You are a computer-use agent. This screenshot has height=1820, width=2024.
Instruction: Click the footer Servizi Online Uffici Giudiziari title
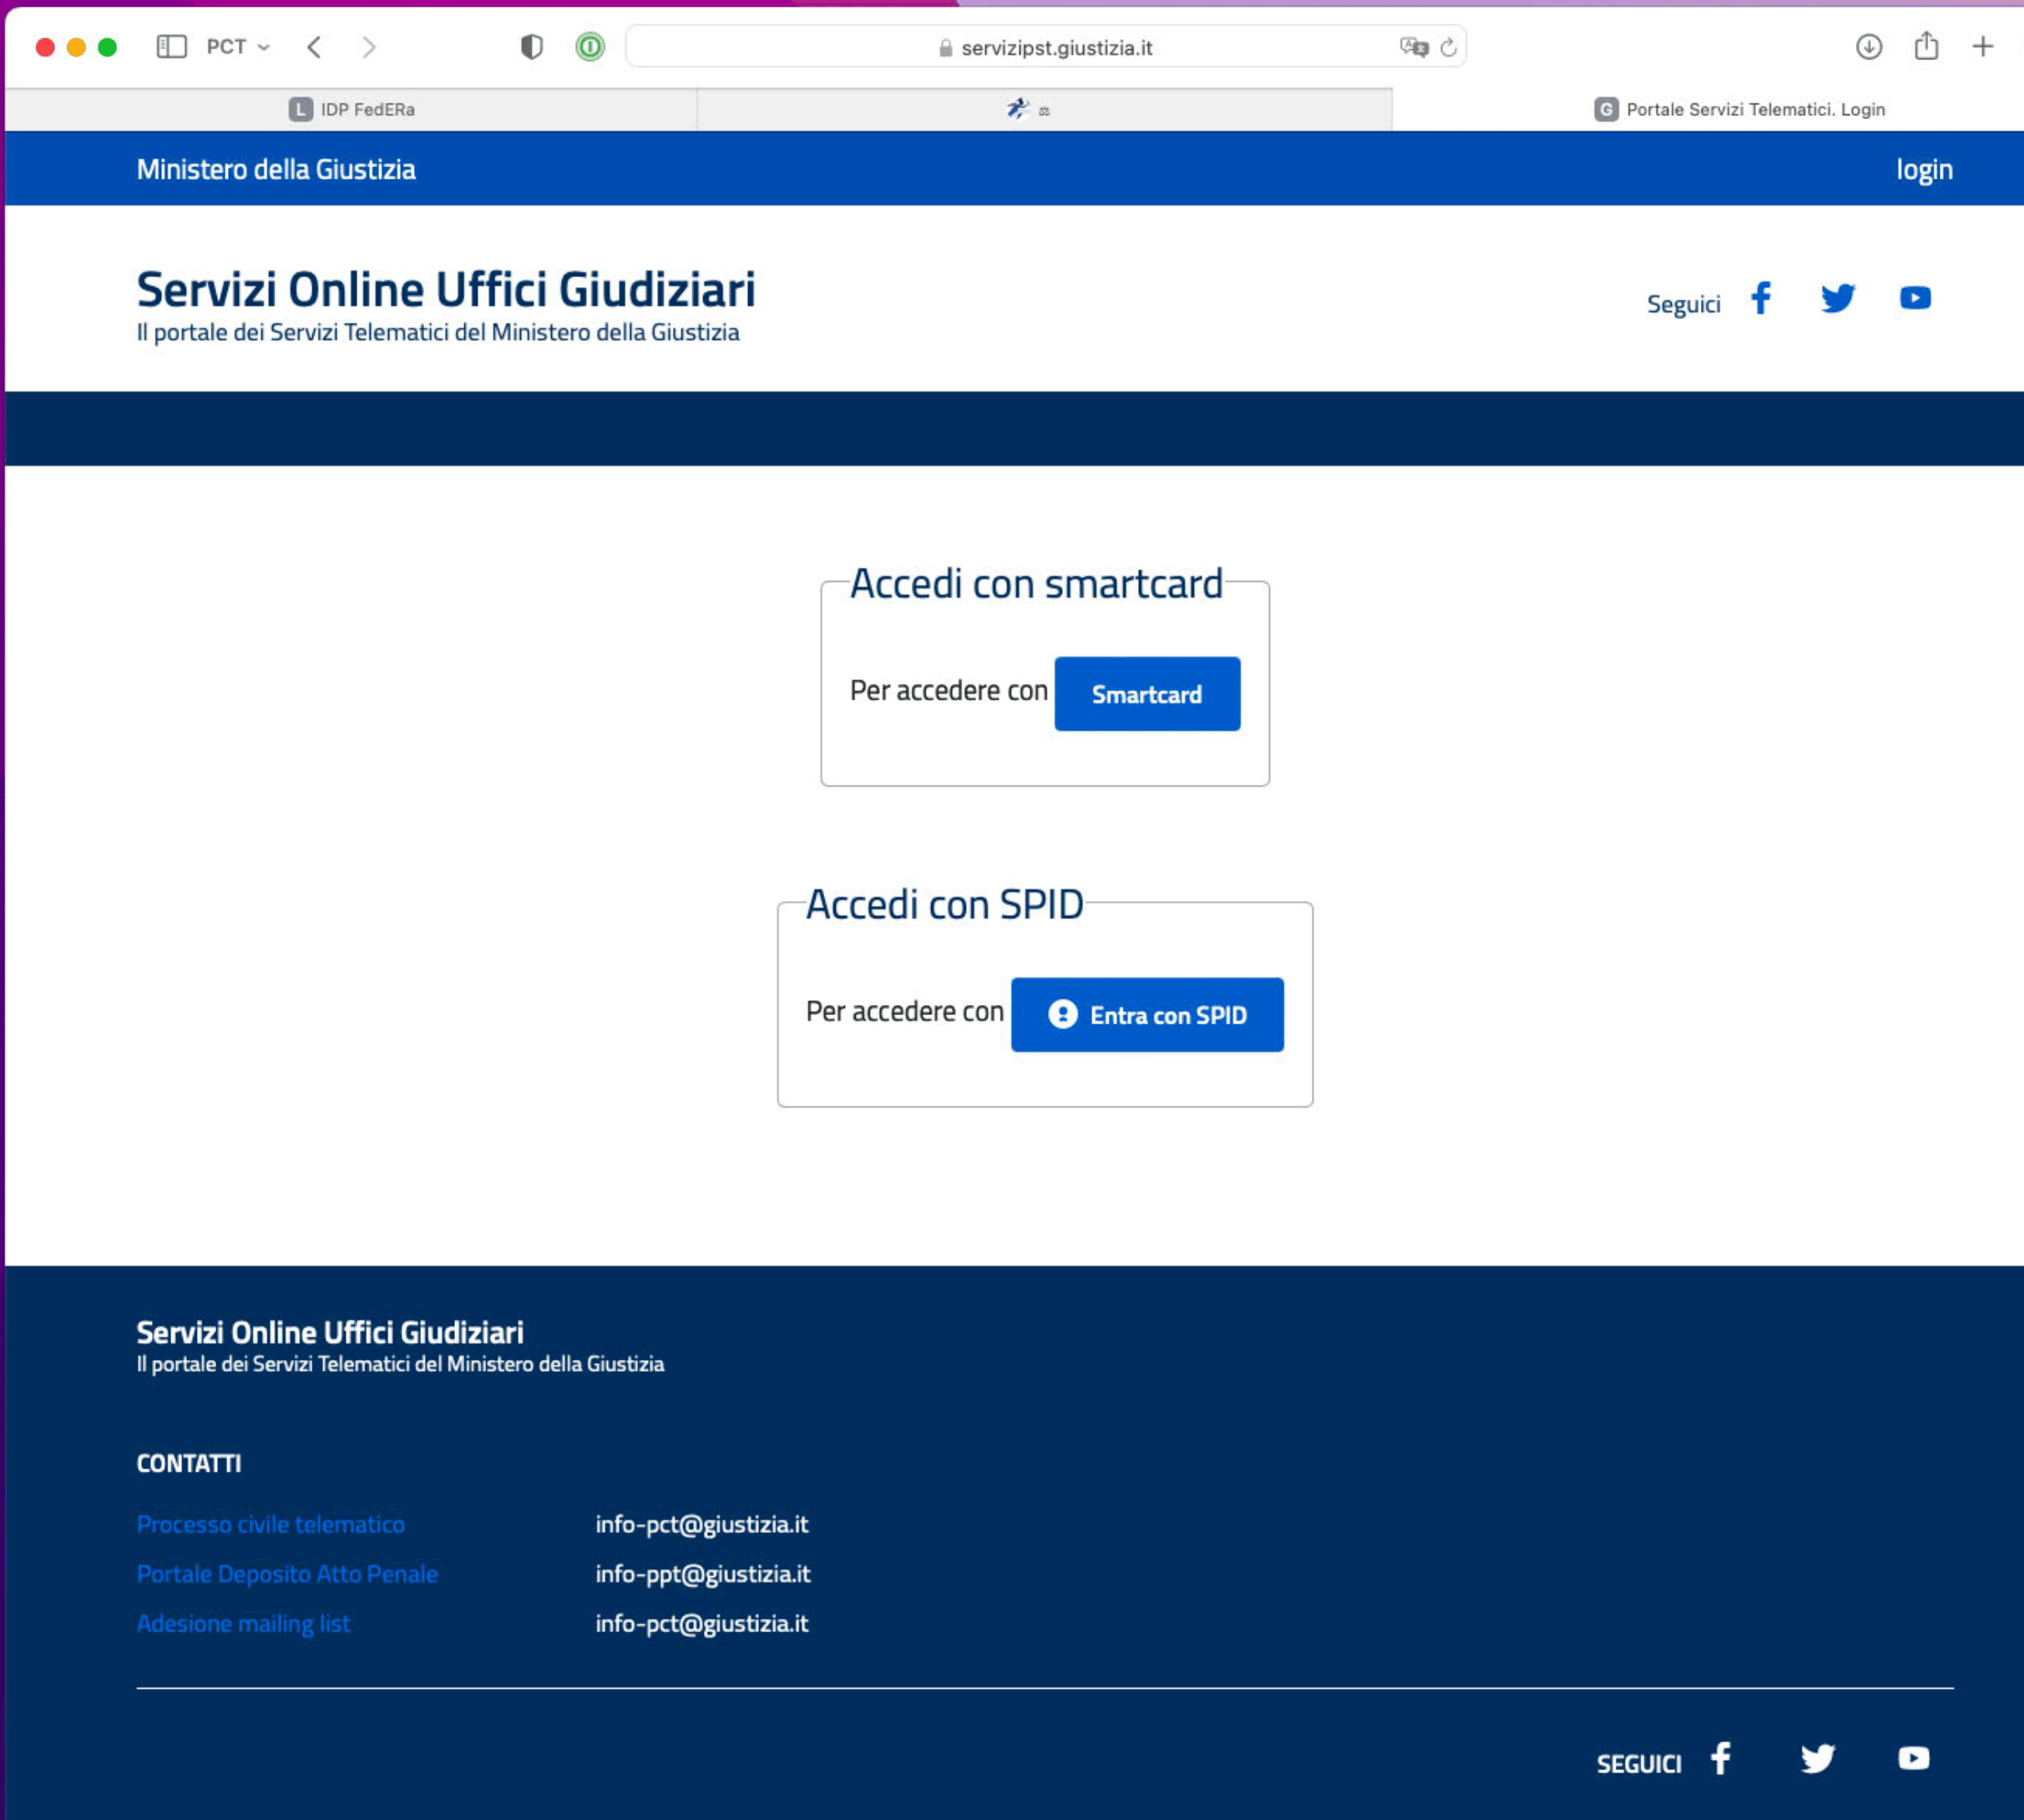pyautogui.click(x=330, y=1332)
